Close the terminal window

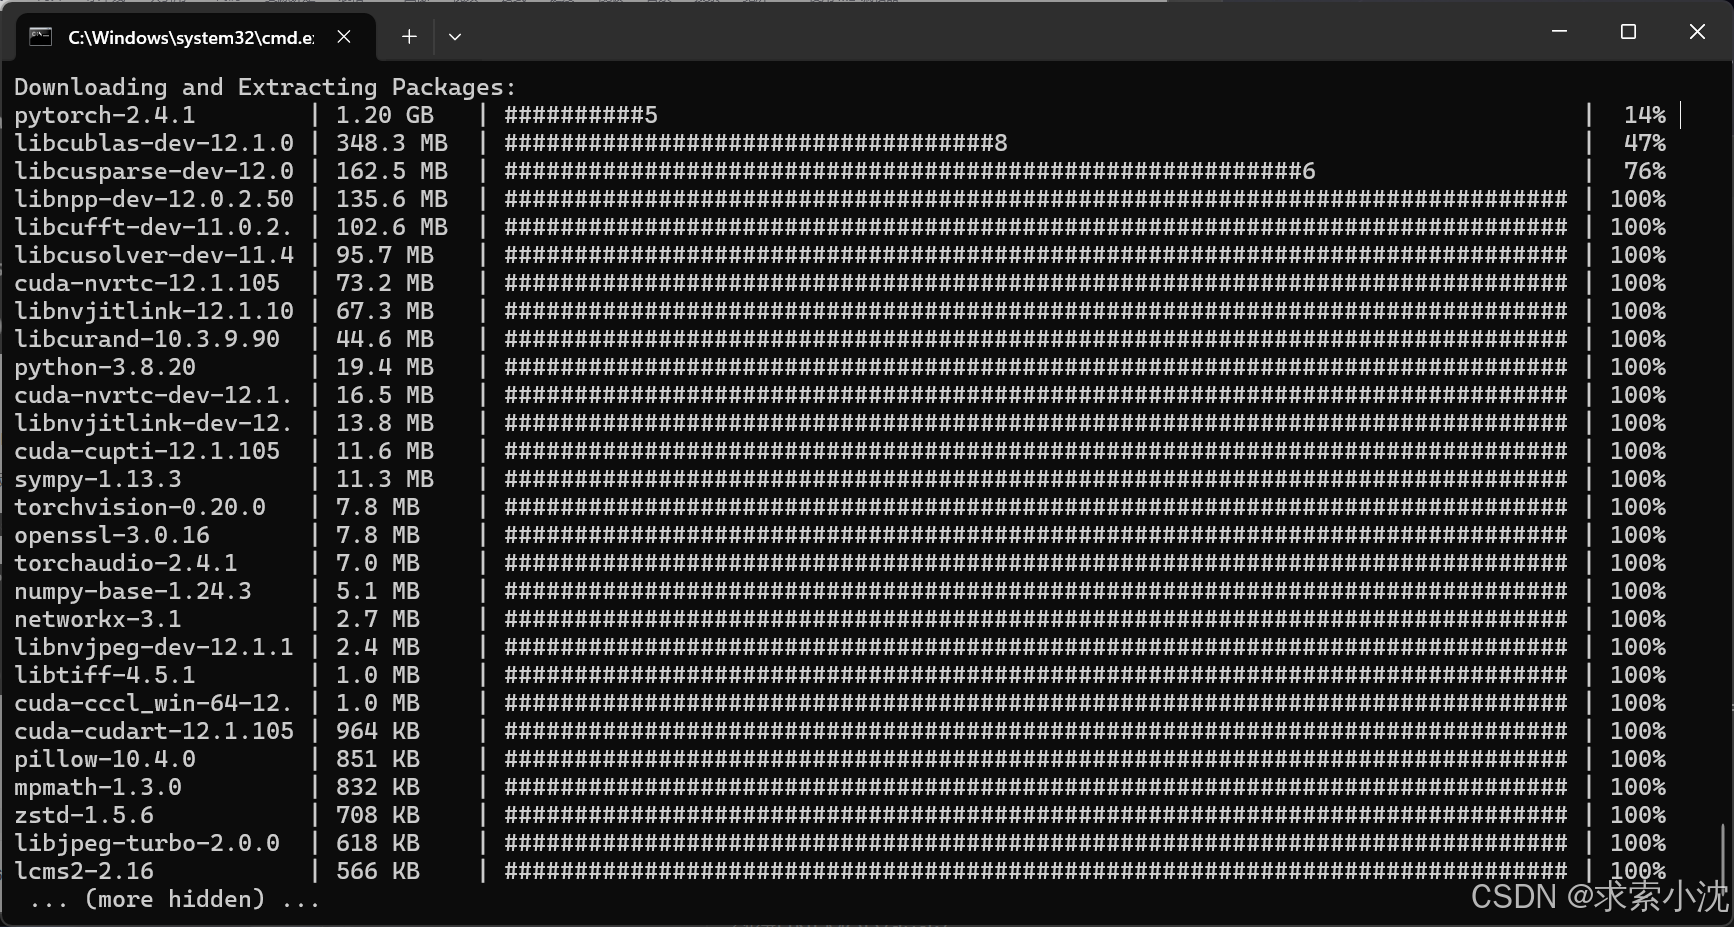1697,32
